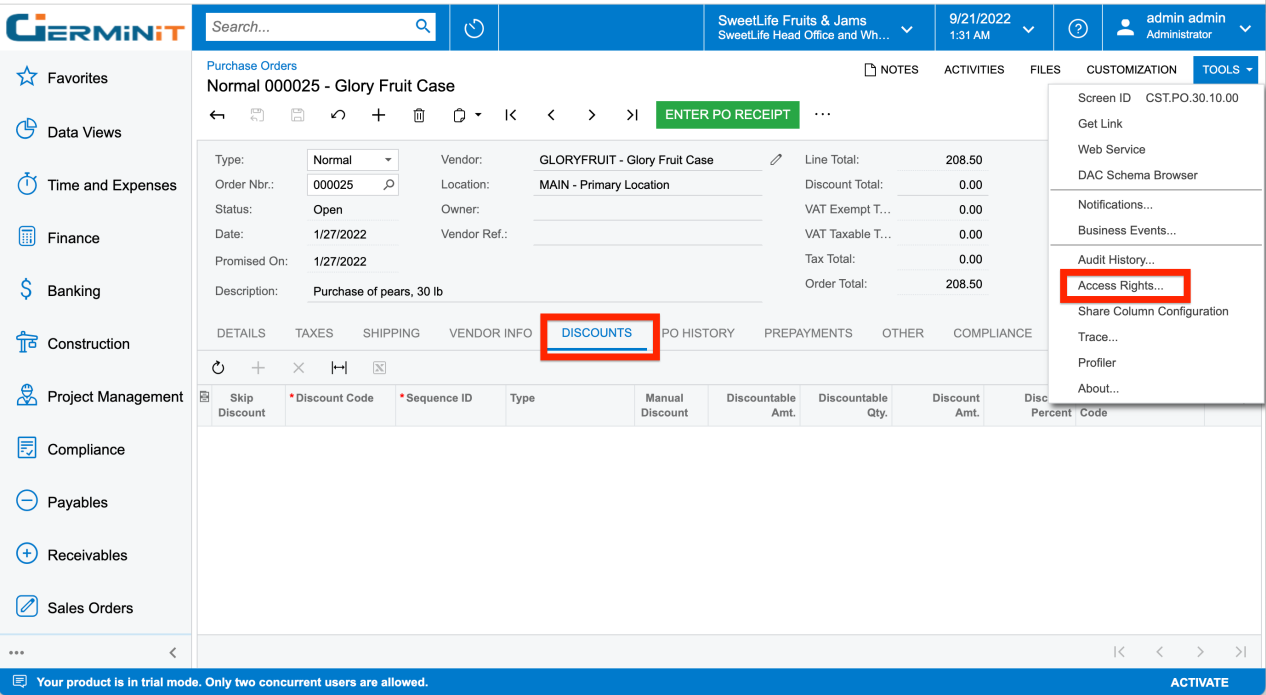Add a new record with plus icon
The image size is (1266, 695).
pos(378,115)
